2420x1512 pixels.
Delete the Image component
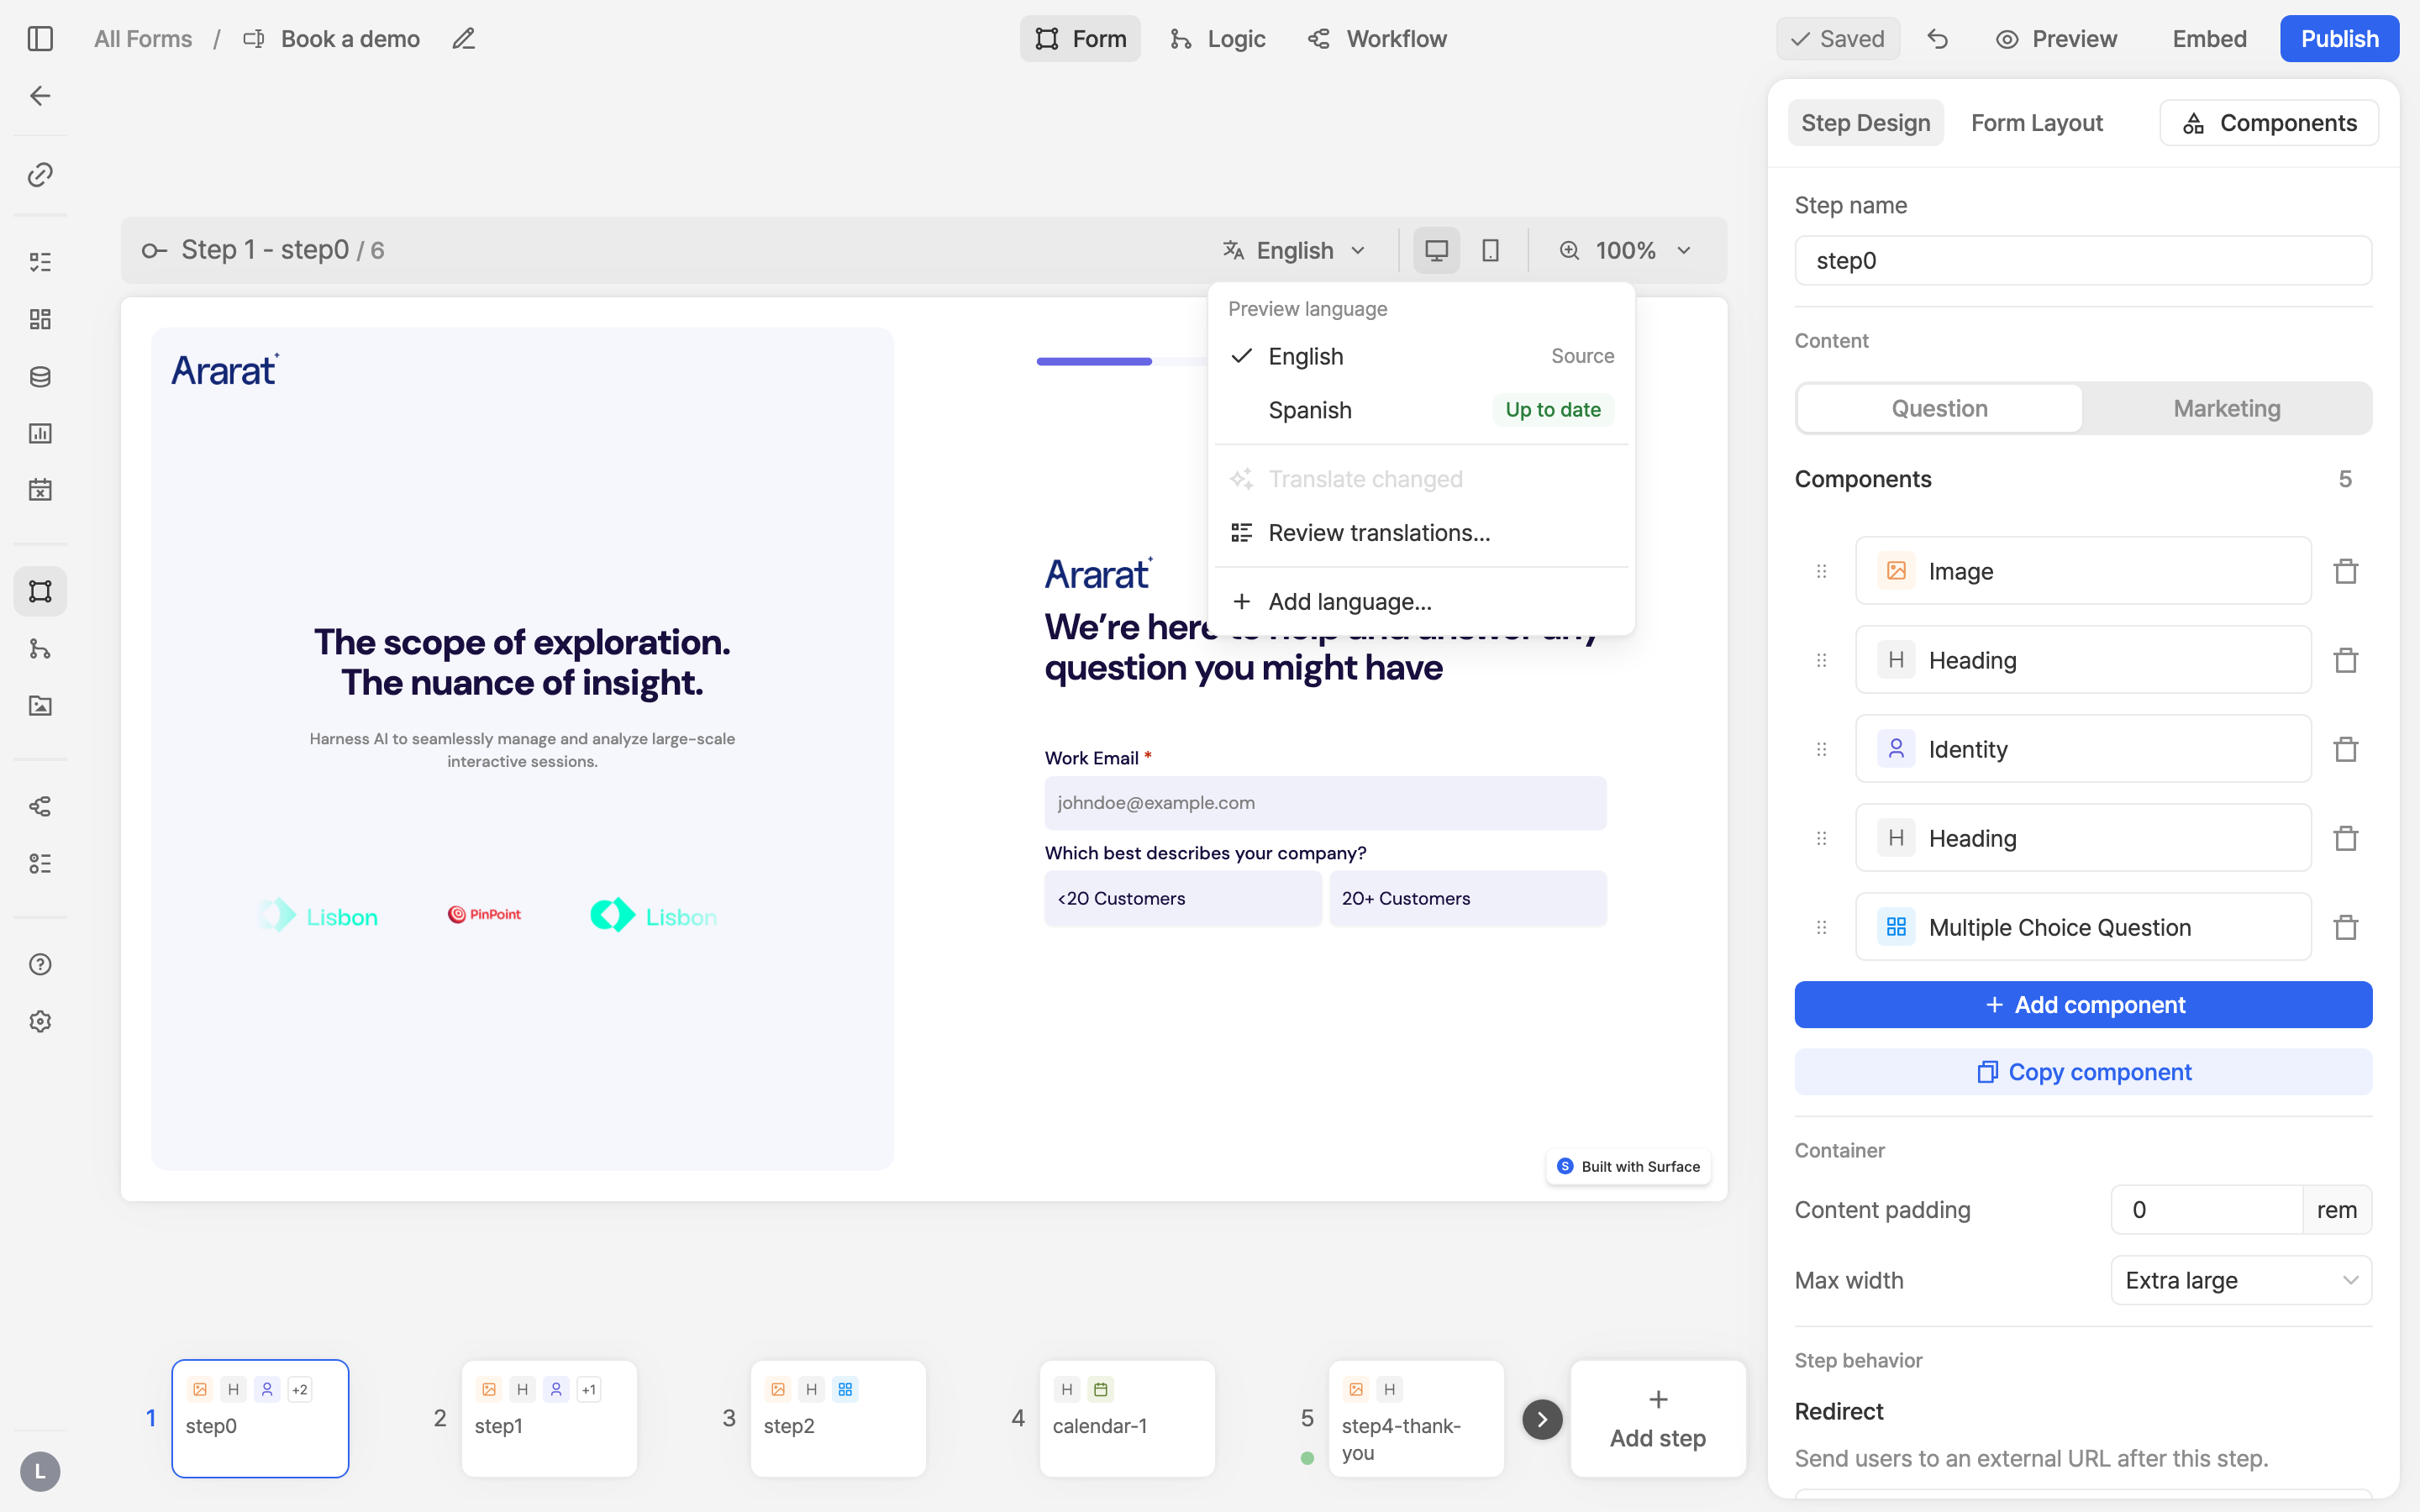click(x=2346, y=571)
